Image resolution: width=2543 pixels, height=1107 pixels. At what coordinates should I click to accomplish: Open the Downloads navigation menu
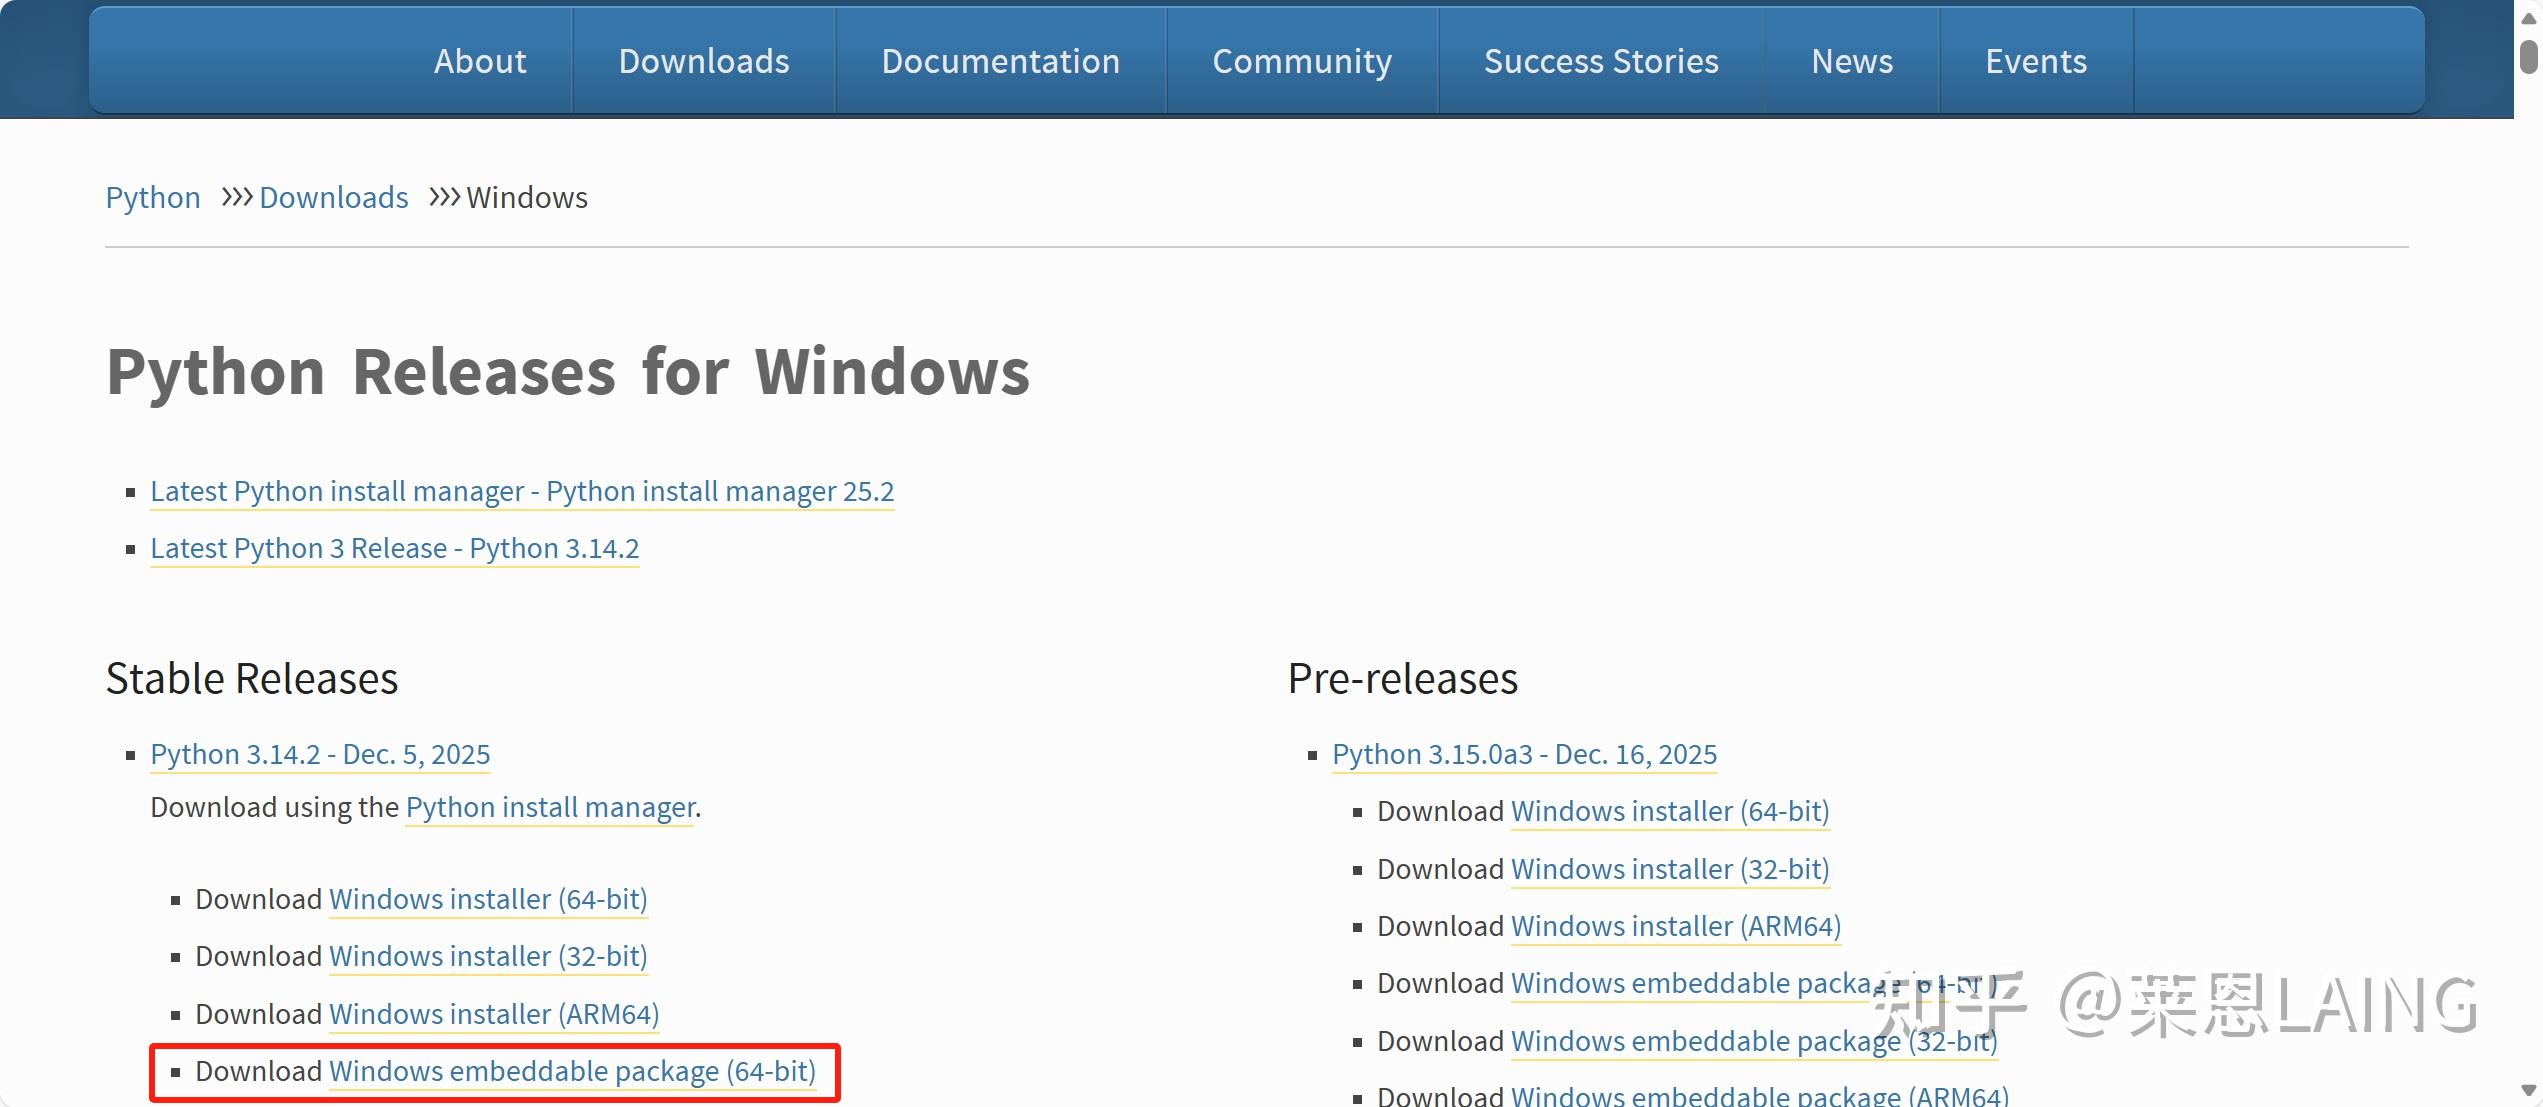pos(704,62)
